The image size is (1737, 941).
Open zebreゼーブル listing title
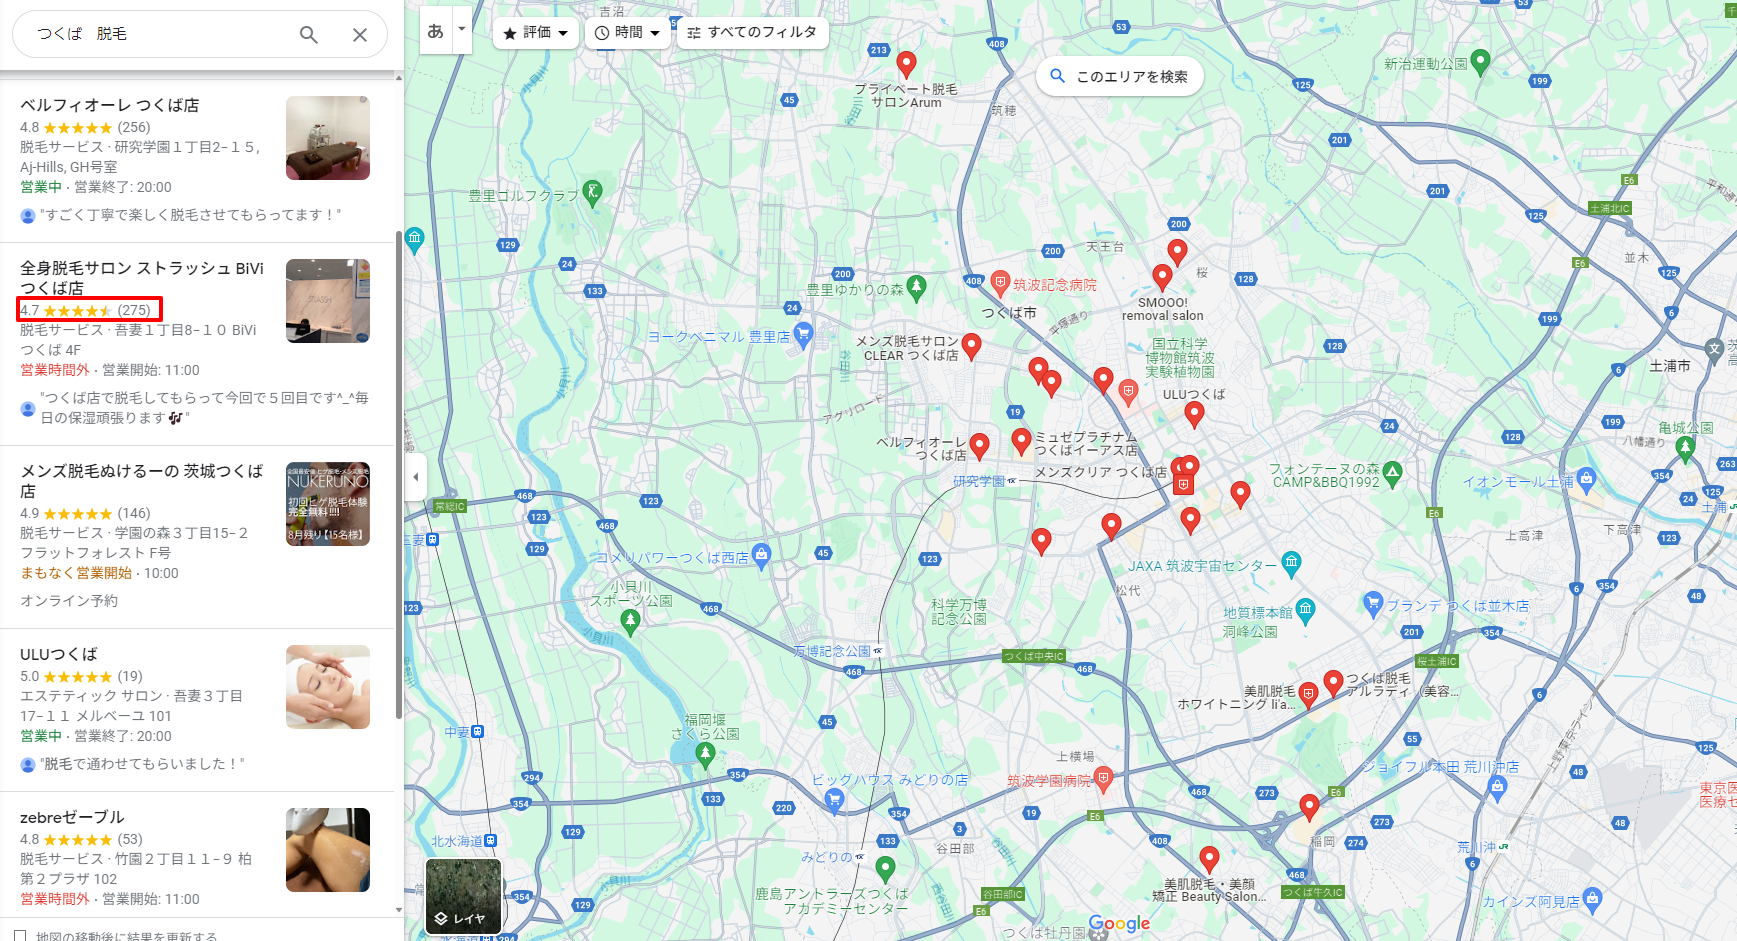(72, 817)
